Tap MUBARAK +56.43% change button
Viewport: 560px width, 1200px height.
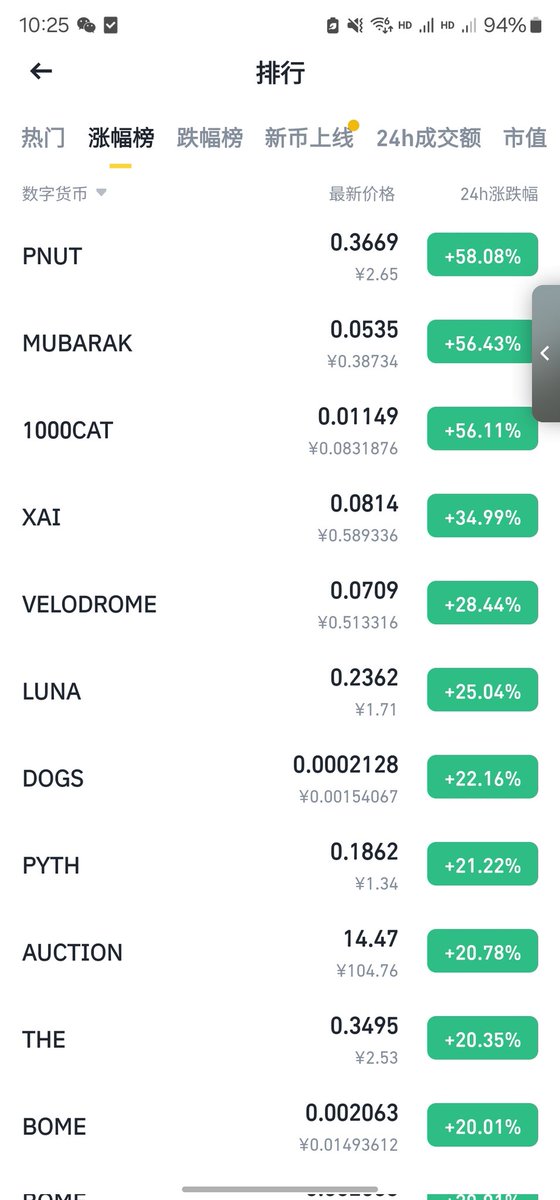click(x=482, y=342)
